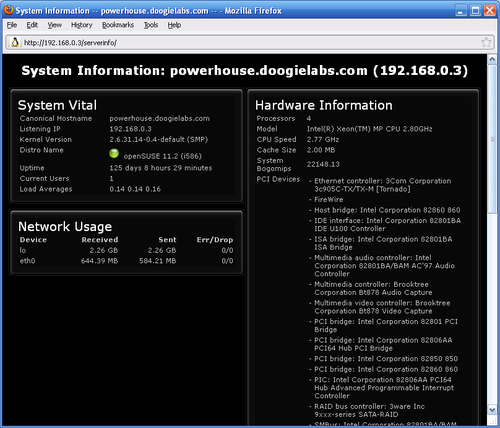
Task: Click Multimedia audio controller AC'97 entry
Action: pyautogui.click(x=385, y=266)
